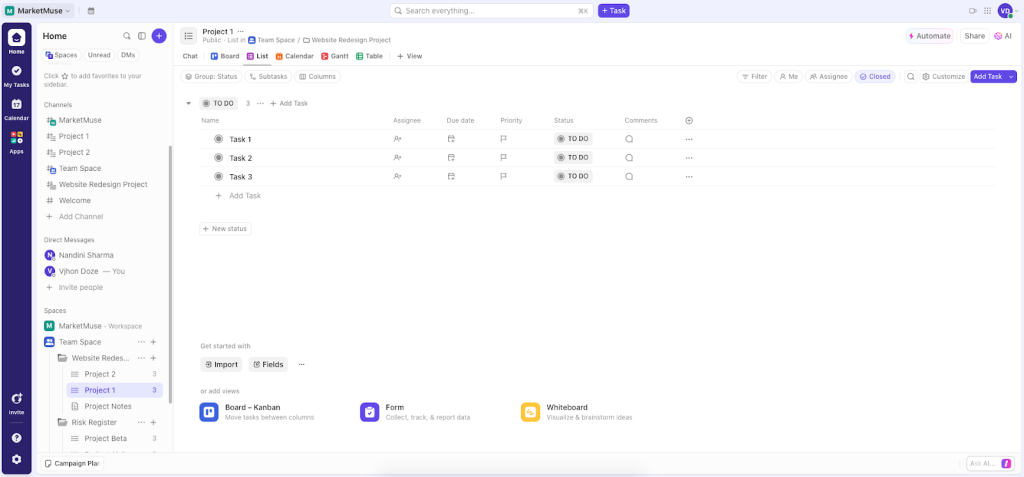Collapse the TO DO group arrow
Image resolution: width=1024 pixels, height=477 pixels.
188,103
